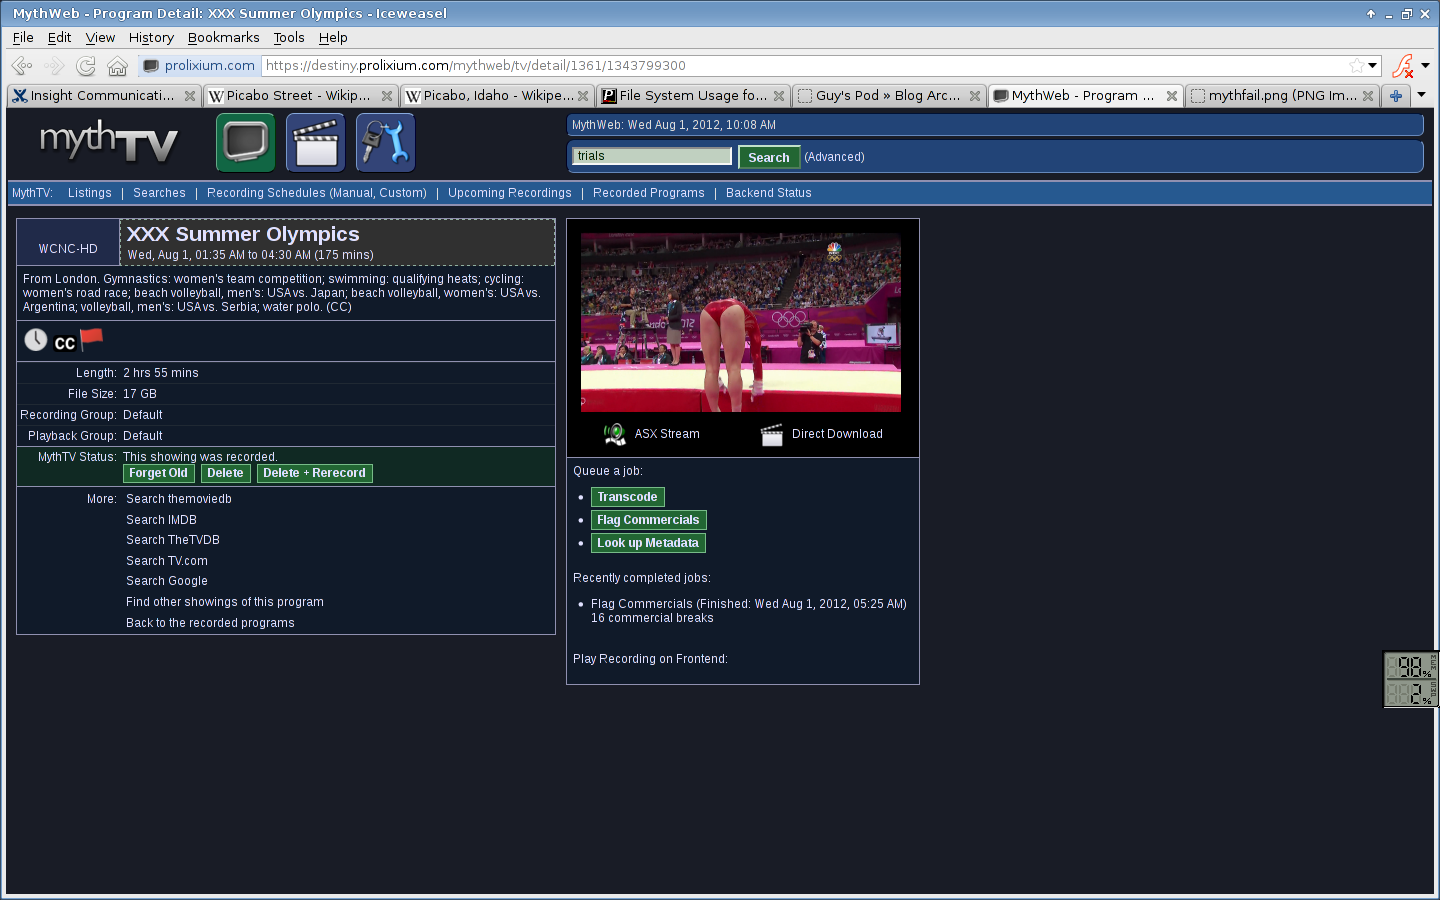
Task: Go back with the browser Back arrow
Action: (x=22, y=66)
